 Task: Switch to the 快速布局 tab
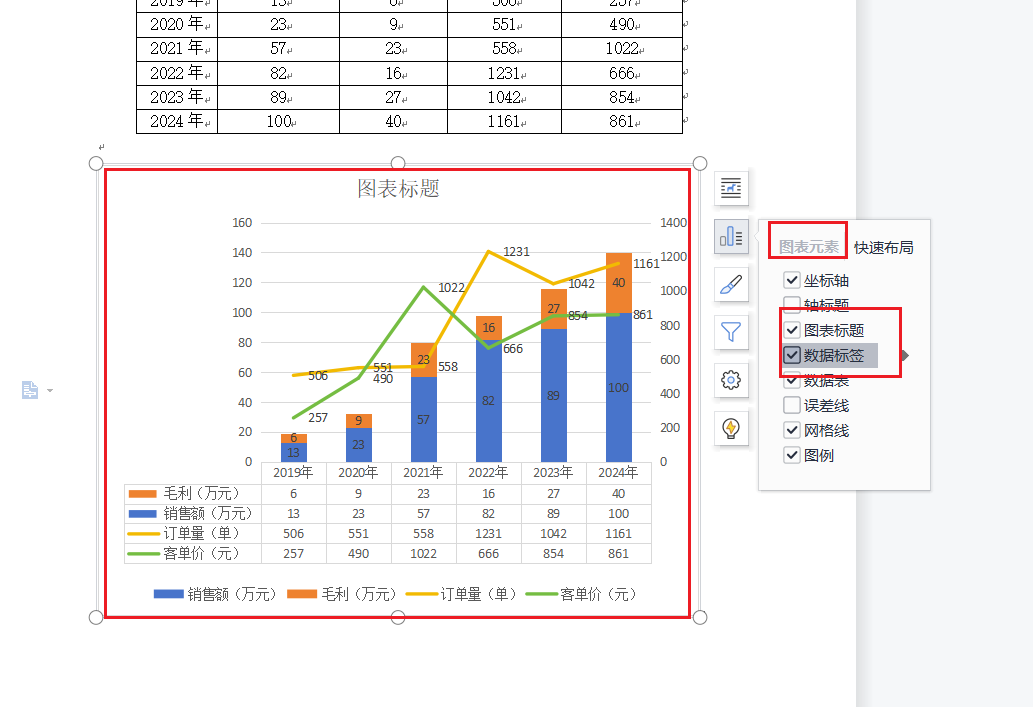click(x=883, y=248)
